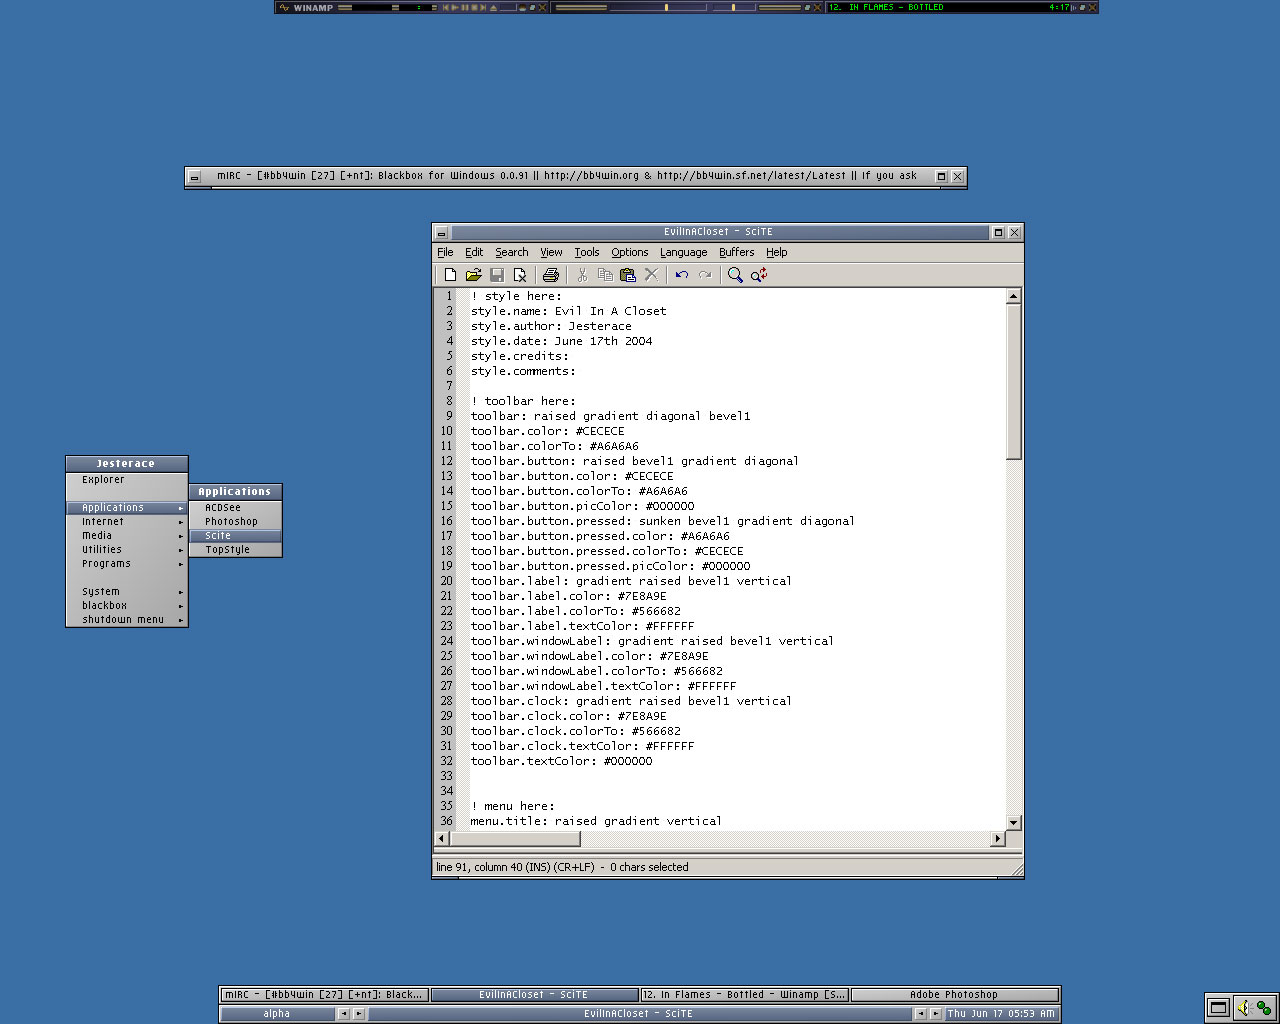Screen dimensions: 1280x1024
Task: Click next window arrow beside the clock
Action: click(x=936, y=1014)
